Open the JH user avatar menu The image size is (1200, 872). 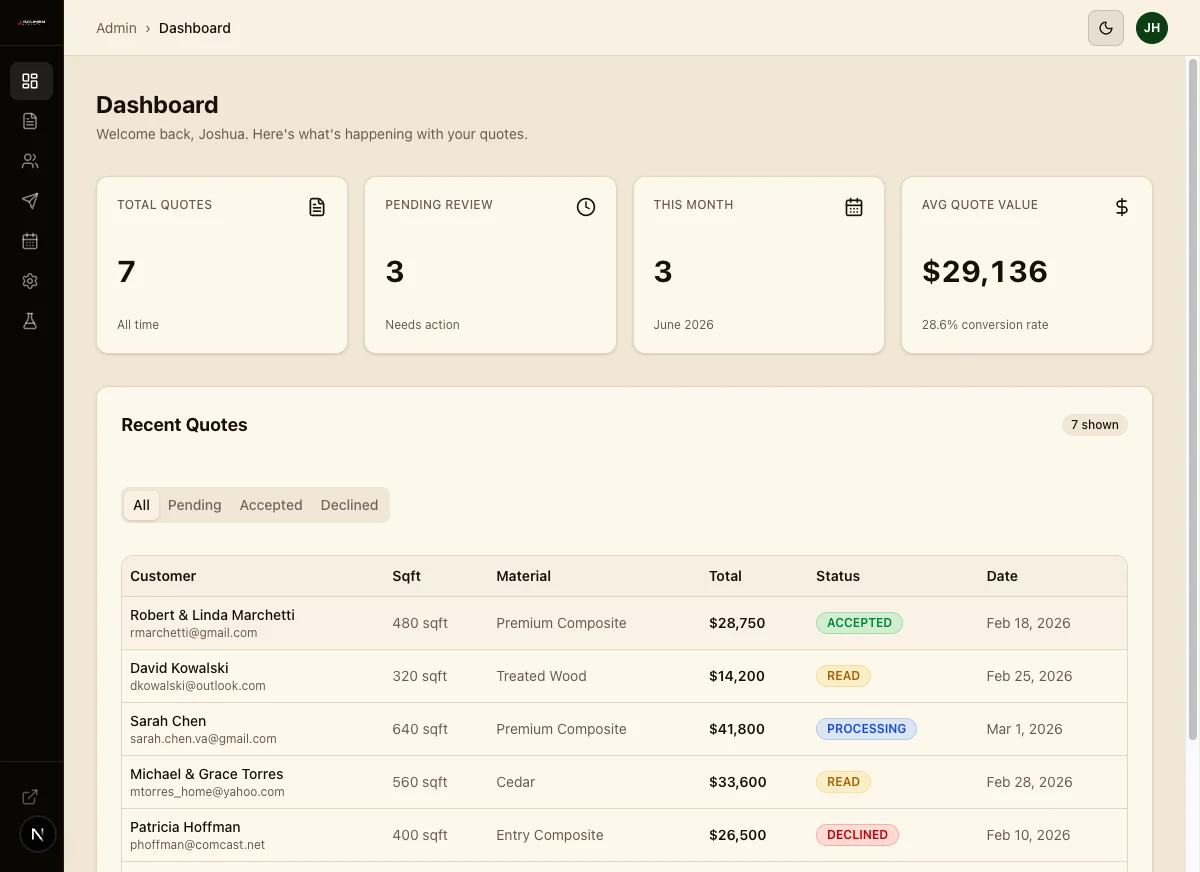(1152, 28)
